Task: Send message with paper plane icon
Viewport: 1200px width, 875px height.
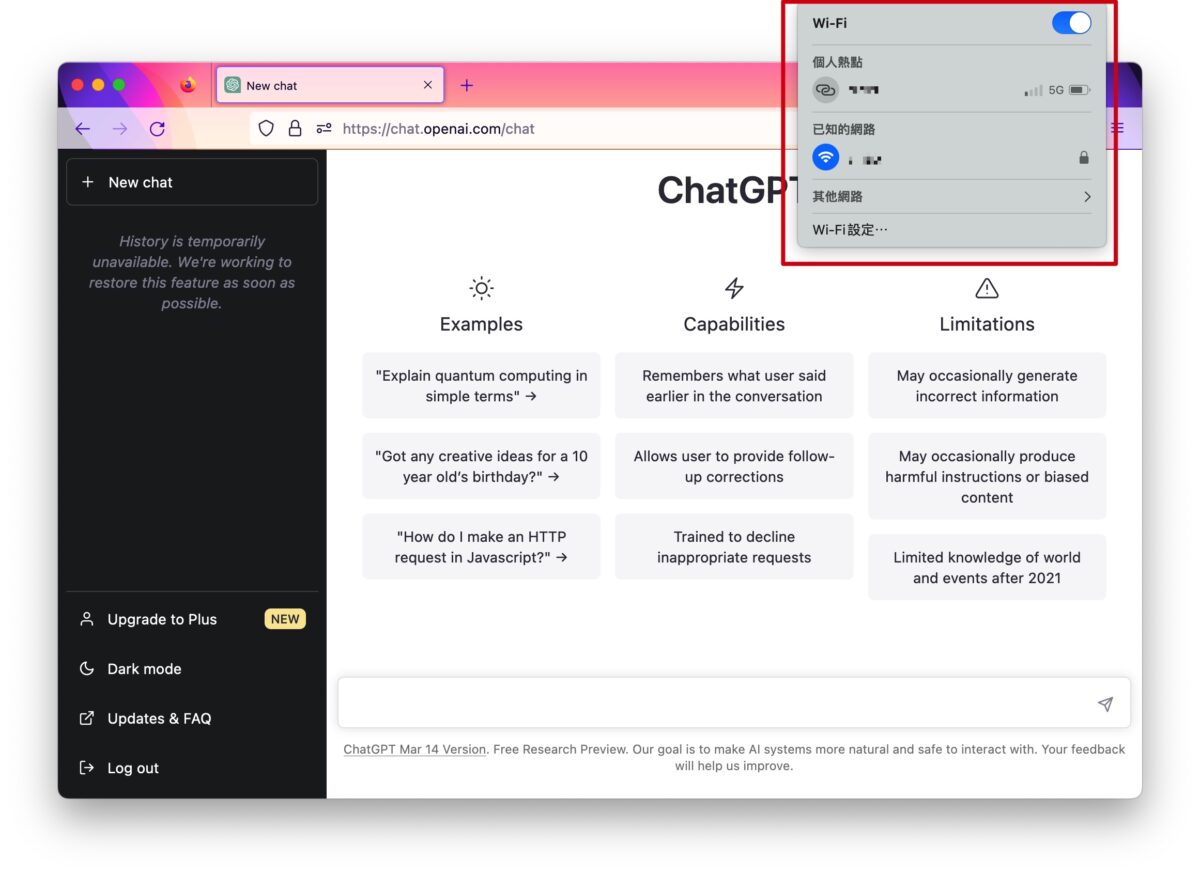Action: 1105,704
